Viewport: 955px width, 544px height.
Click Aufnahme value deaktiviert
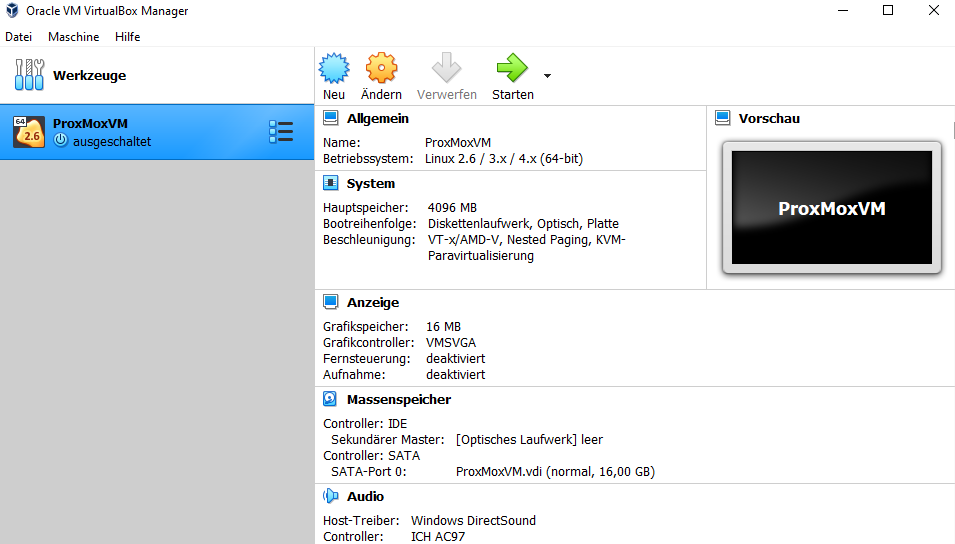coord(456,374)
